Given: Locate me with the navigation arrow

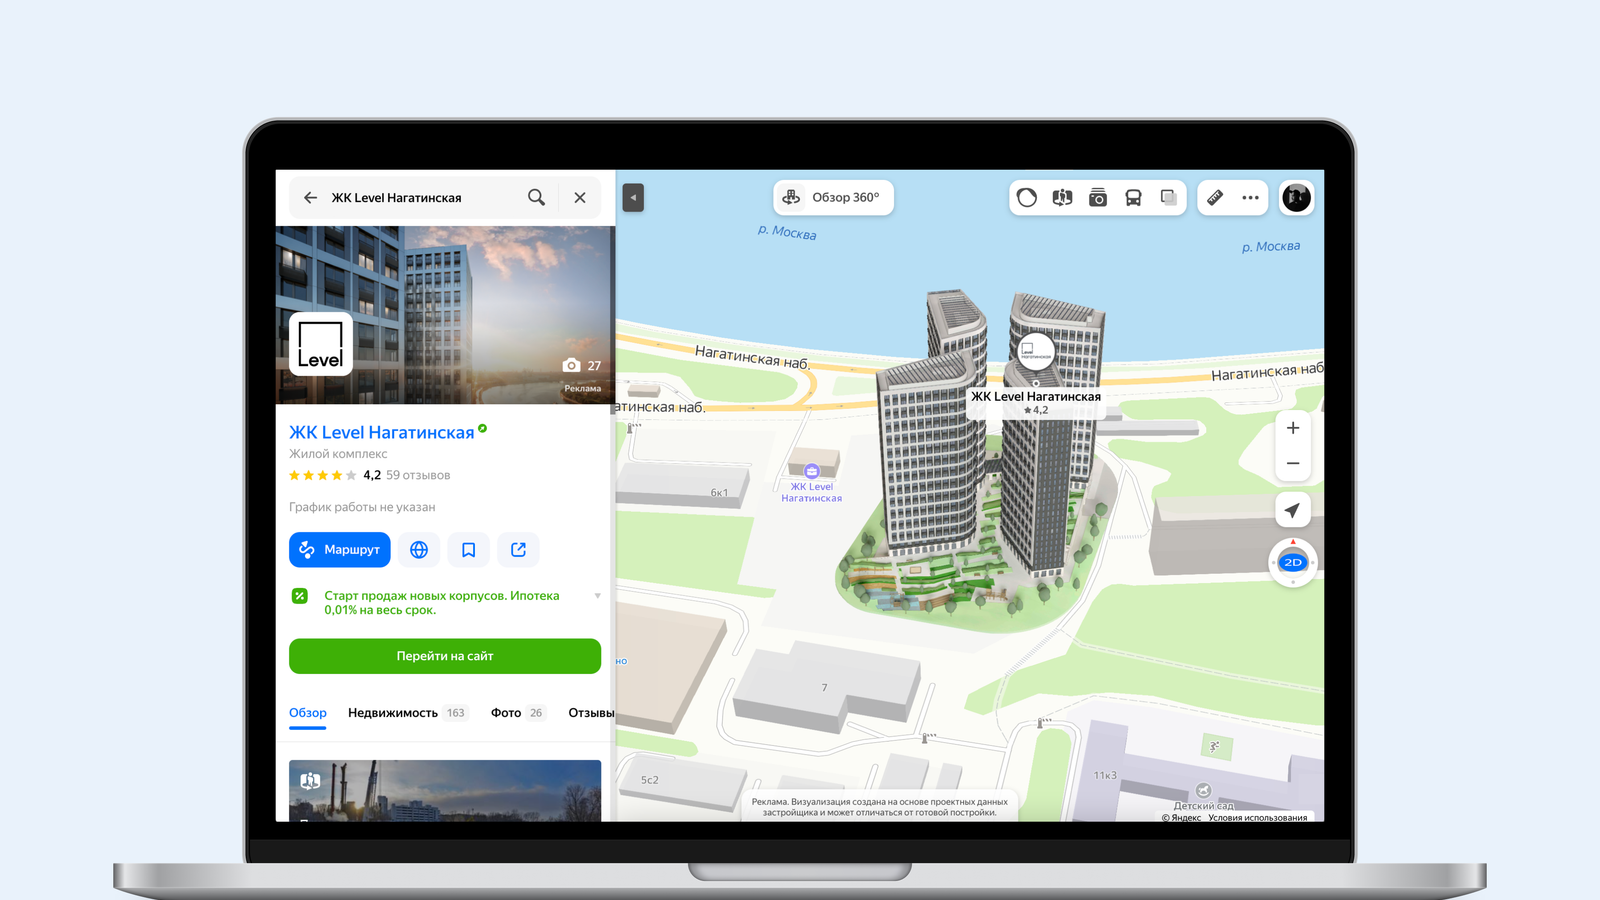Looking at the screenshot, I should tap(1293, 510).
